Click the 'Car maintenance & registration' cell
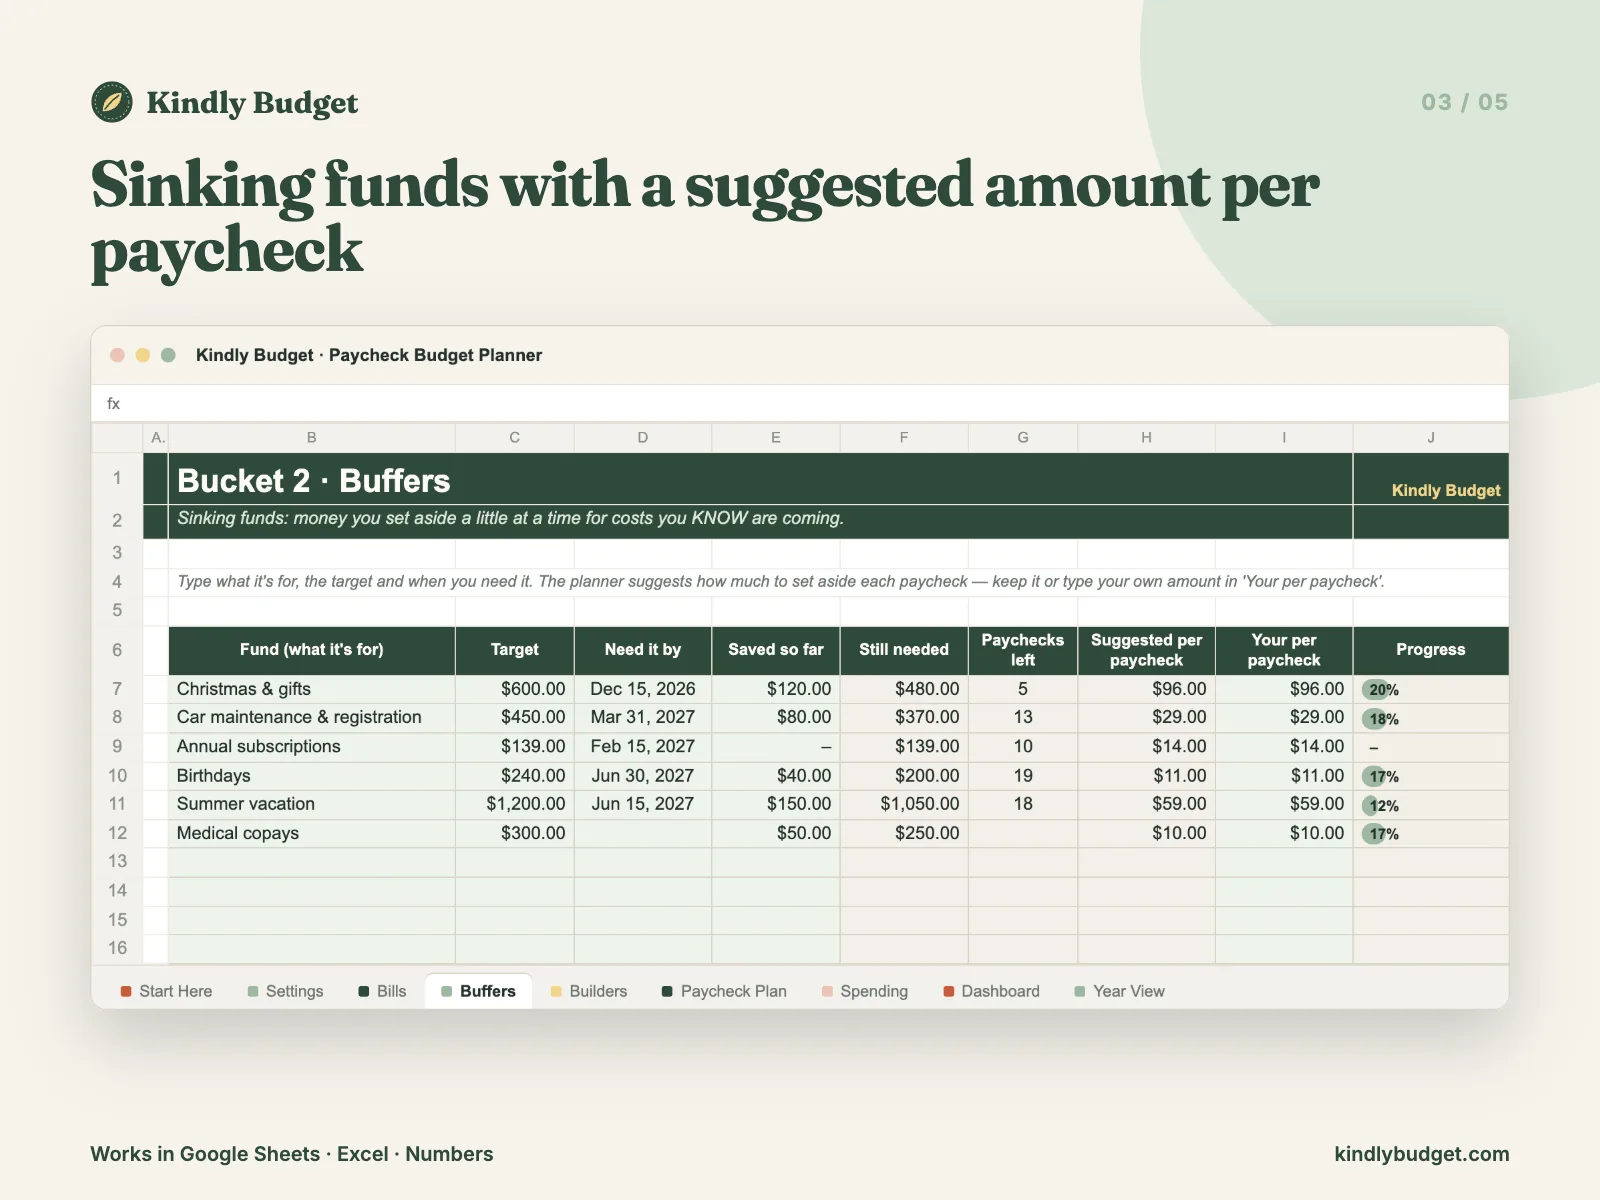The image size is (1600, 1200). [x=312, y=717]
